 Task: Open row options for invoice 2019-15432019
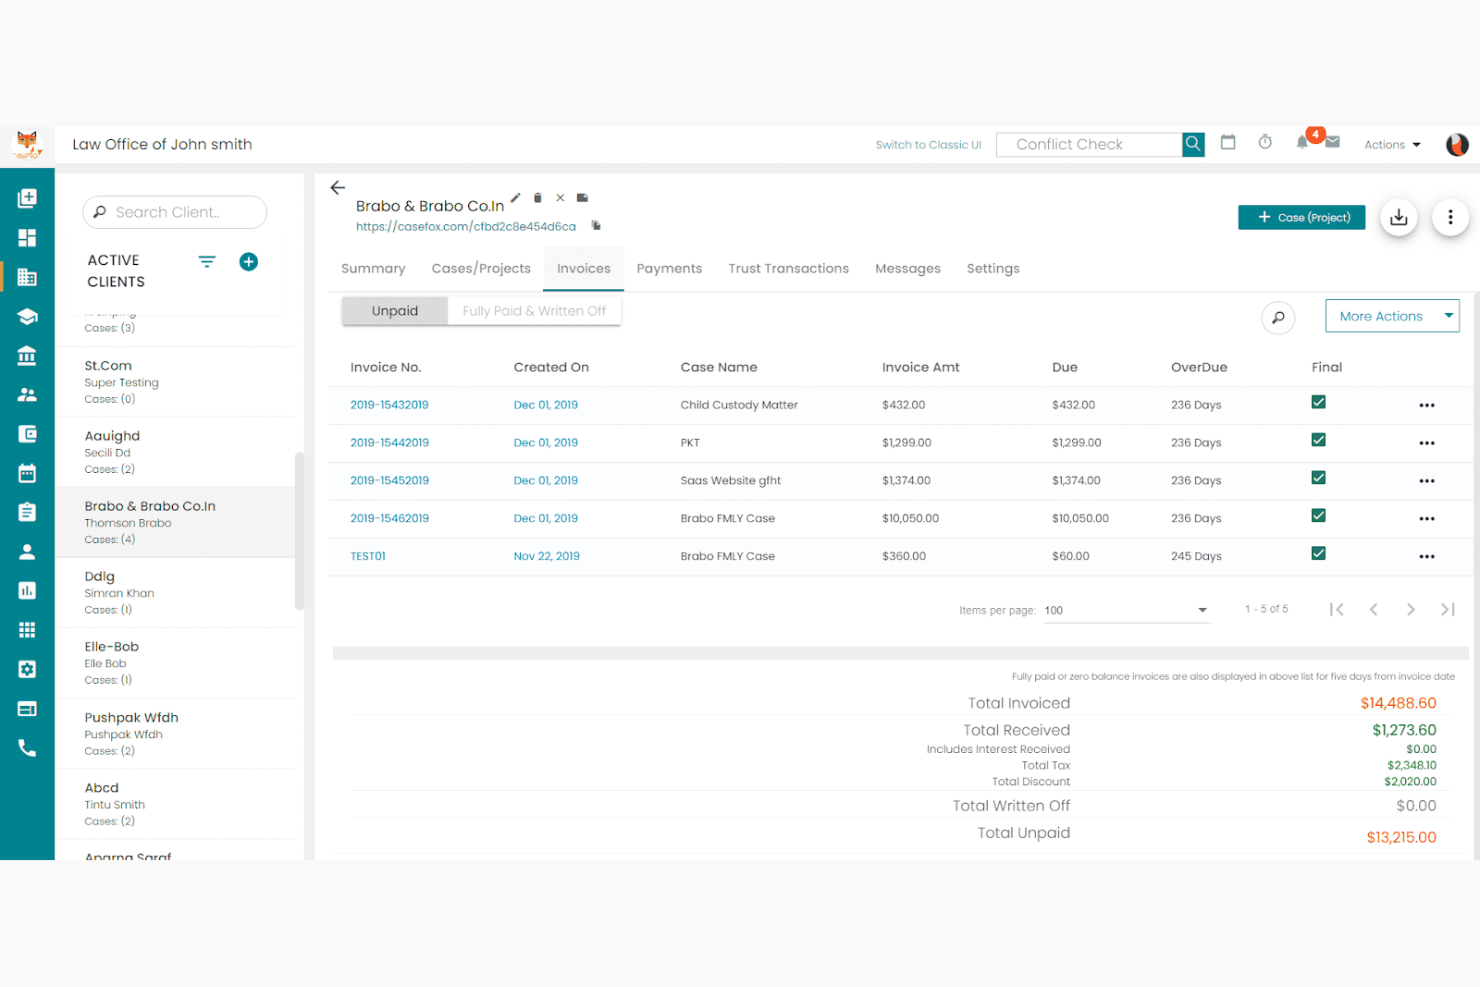coord(1427,405)
